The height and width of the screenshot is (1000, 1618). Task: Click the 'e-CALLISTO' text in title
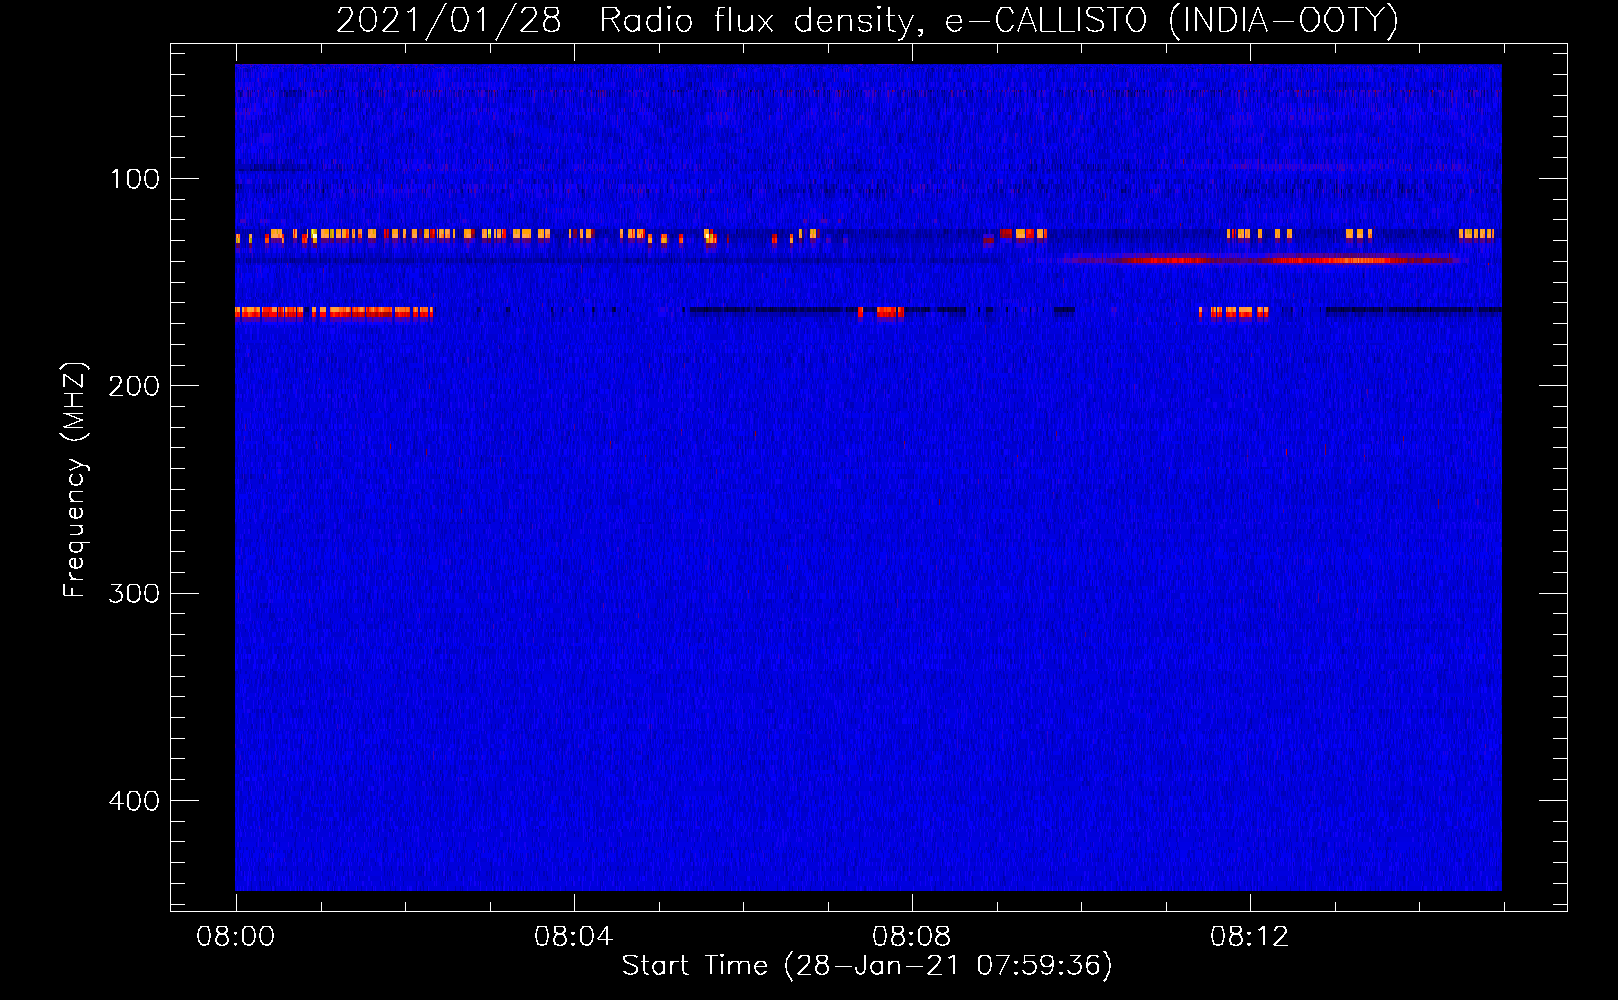point(1047,21)
